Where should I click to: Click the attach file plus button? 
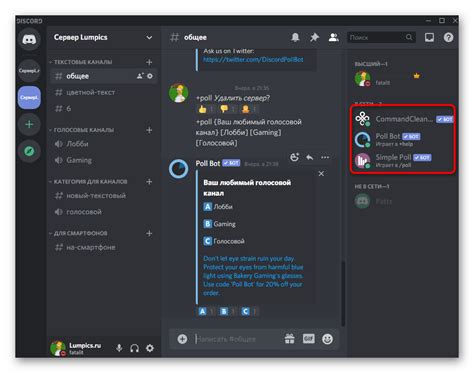(182, 339)
